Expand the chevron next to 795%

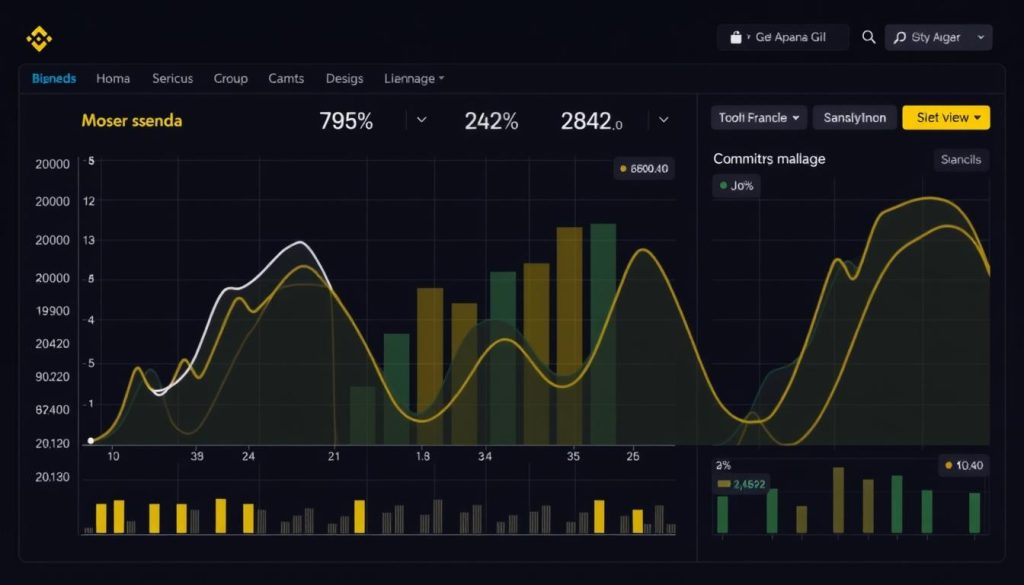422,119
